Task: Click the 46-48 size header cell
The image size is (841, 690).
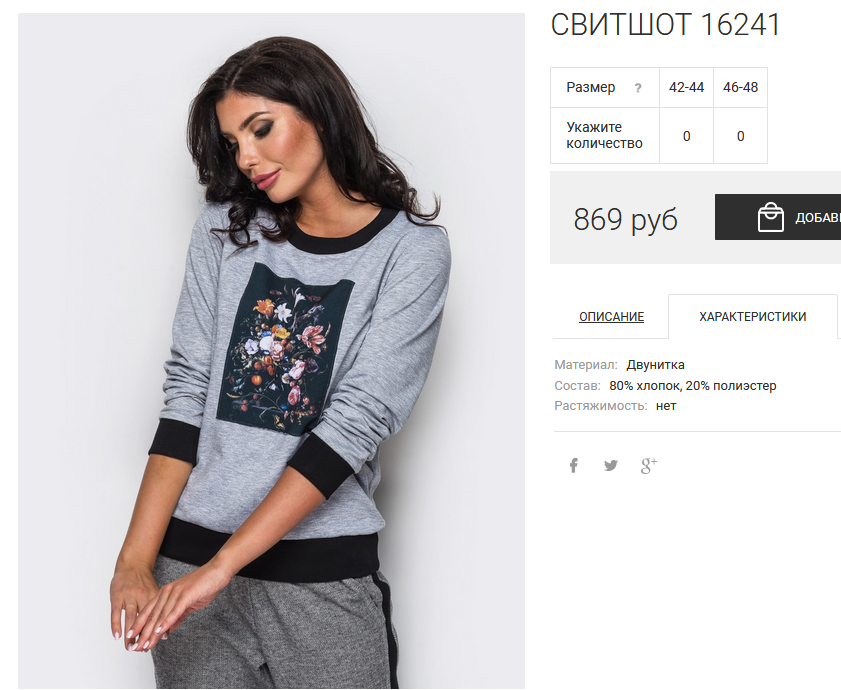Action: 740,87
